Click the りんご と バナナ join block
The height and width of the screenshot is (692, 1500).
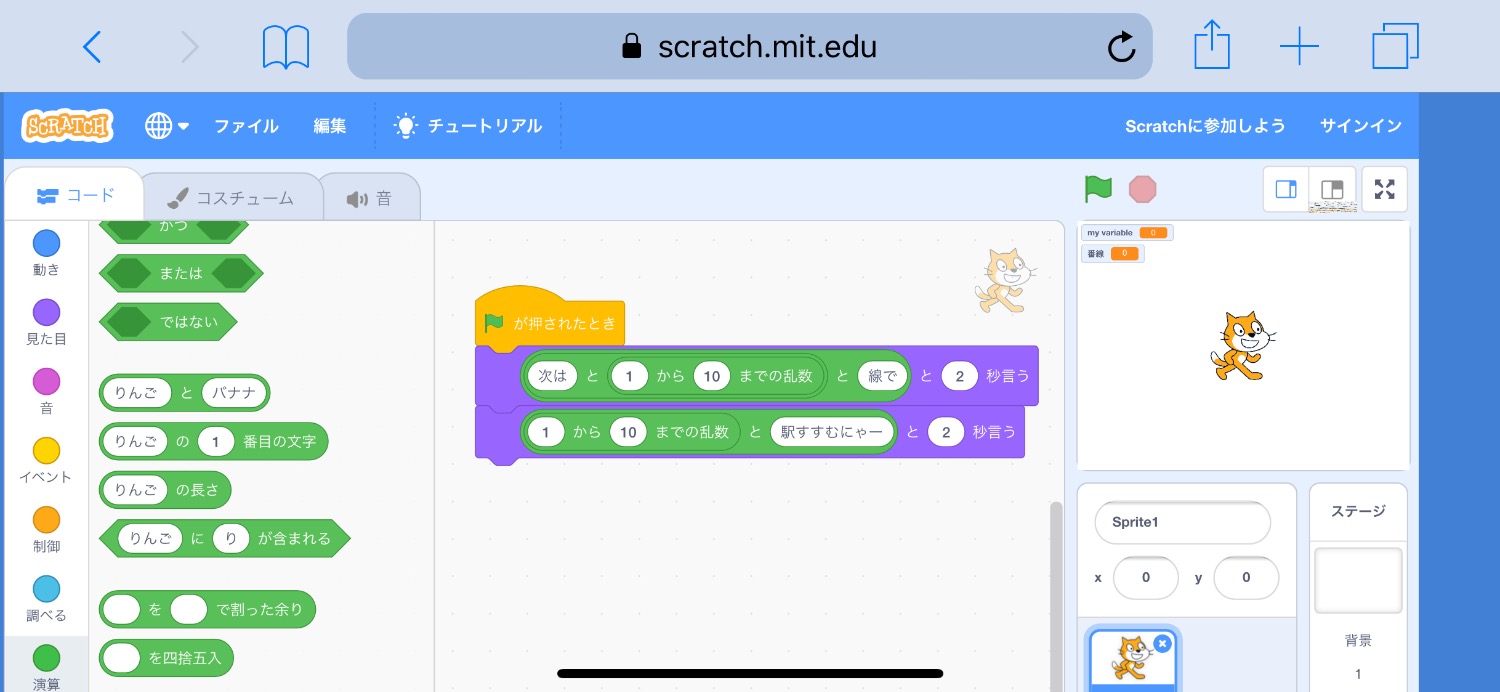click(184, 392)
